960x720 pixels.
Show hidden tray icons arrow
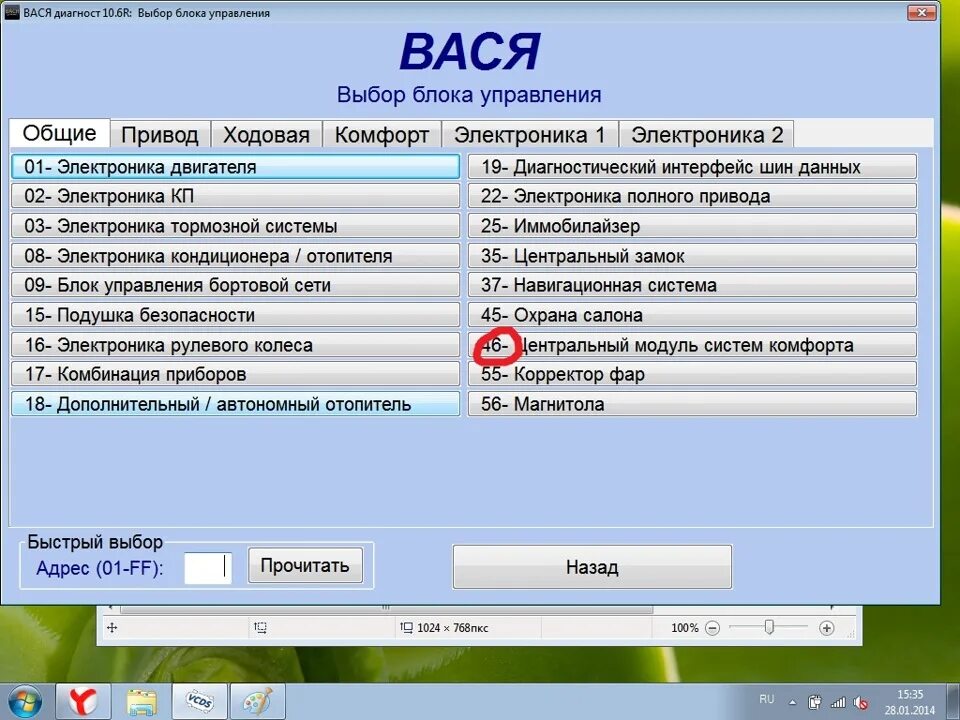792,702
